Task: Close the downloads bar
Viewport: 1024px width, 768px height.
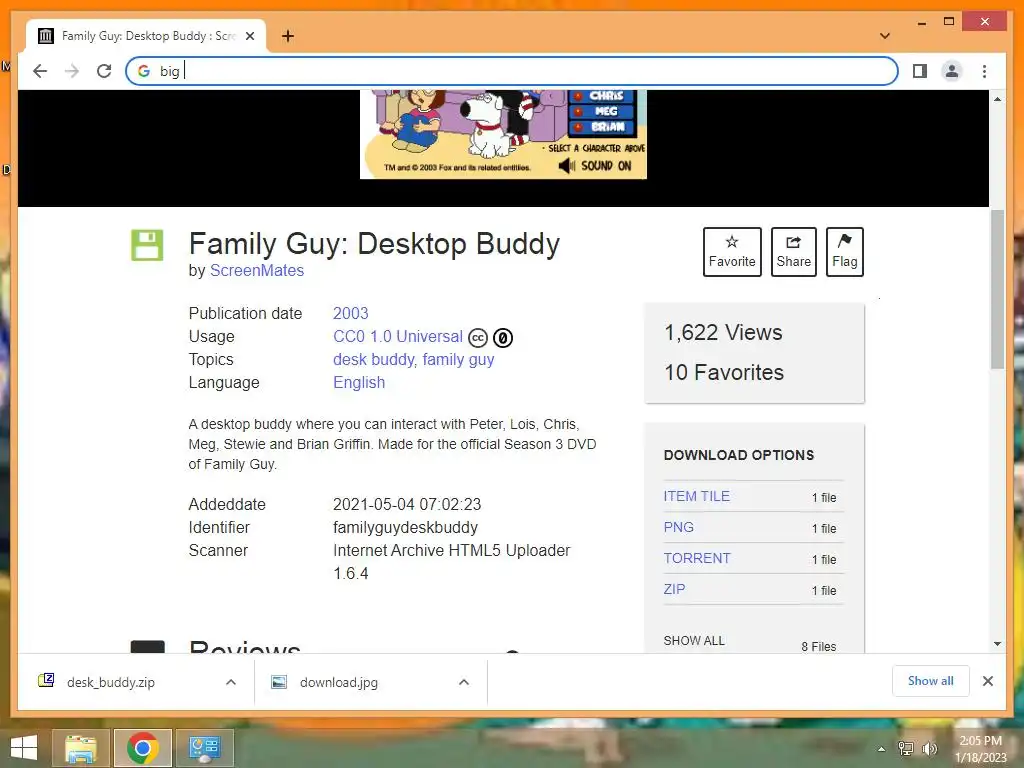Action: (987, 681)
